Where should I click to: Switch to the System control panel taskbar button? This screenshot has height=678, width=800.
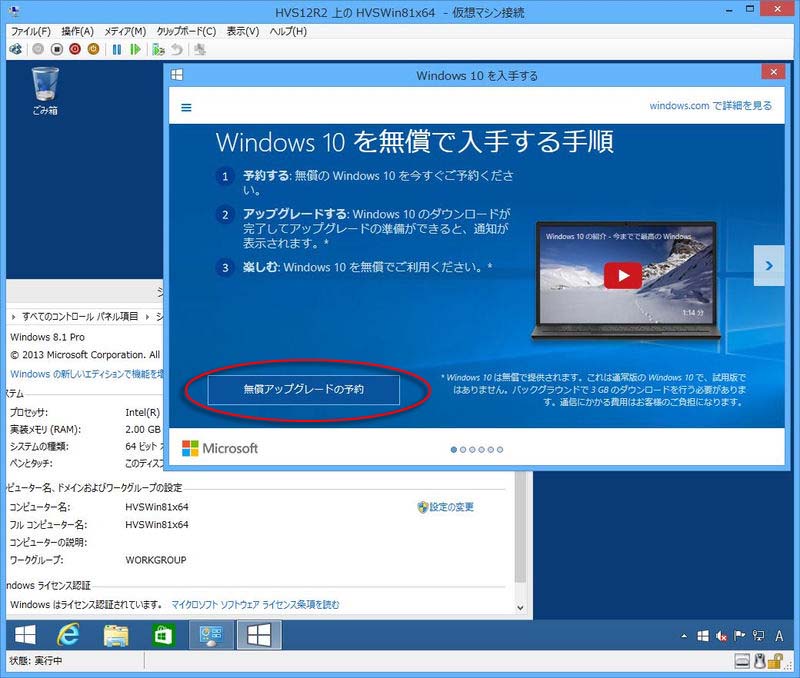pyautogui.click(x=211, y=635)
